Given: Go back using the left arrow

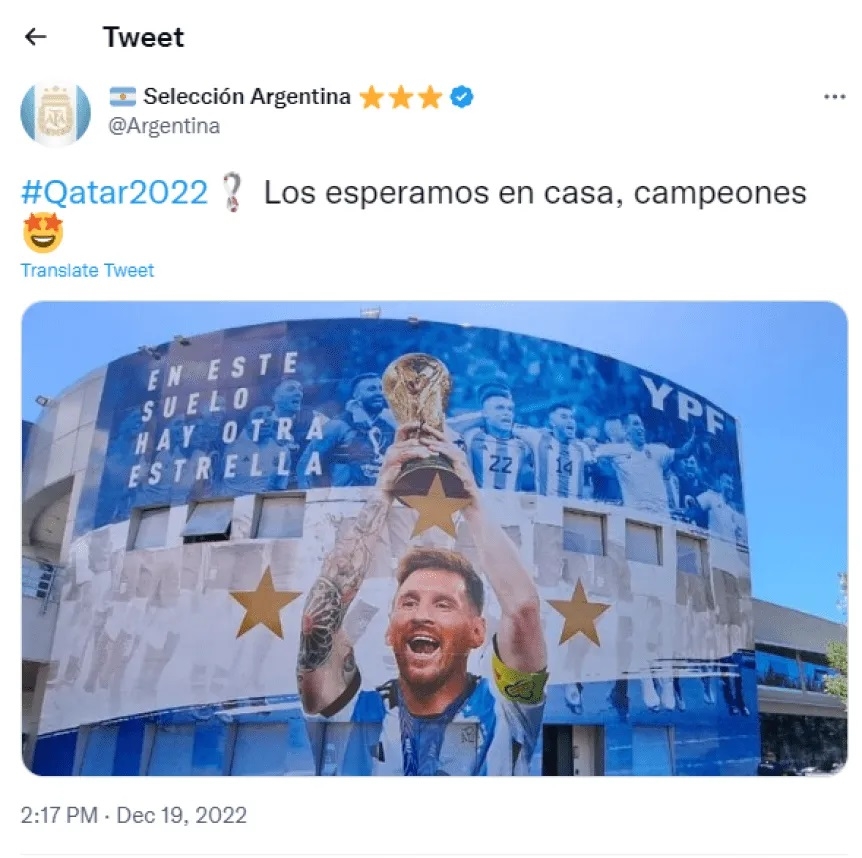Looking at the screenshot, I should [36, 37].
